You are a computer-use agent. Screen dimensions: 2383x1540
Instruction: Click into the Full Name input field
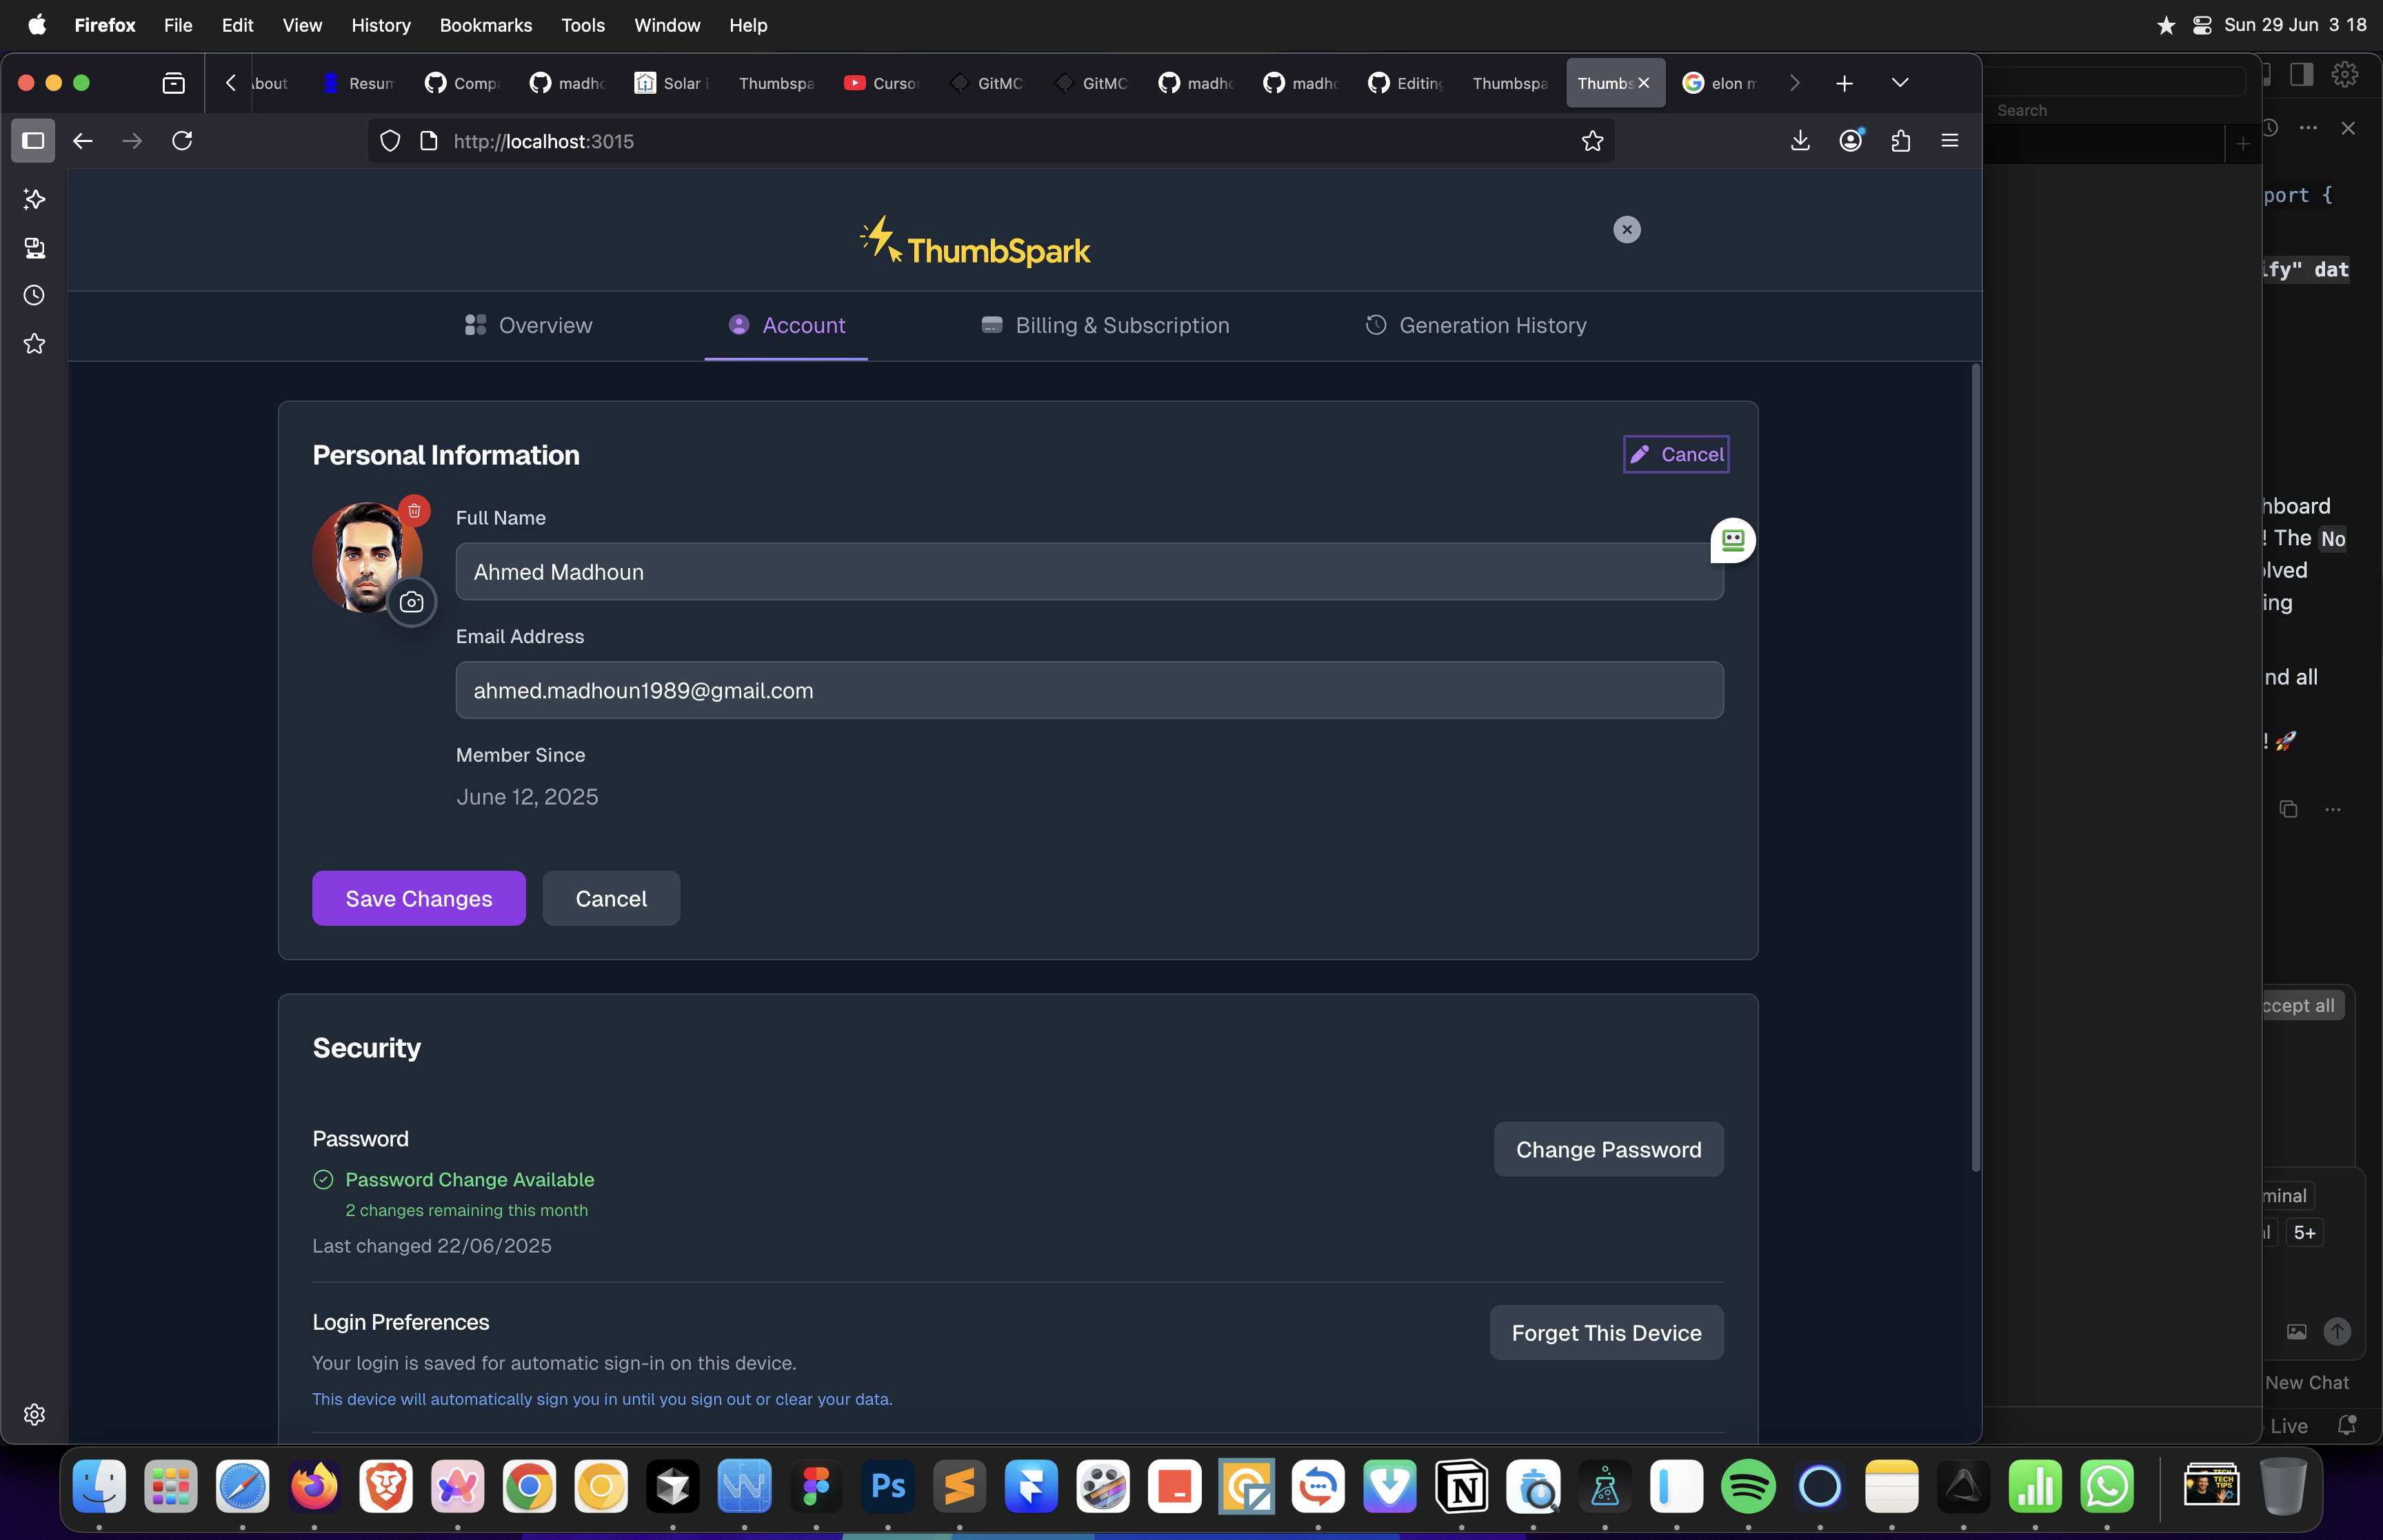click(x=1088, y=572)
